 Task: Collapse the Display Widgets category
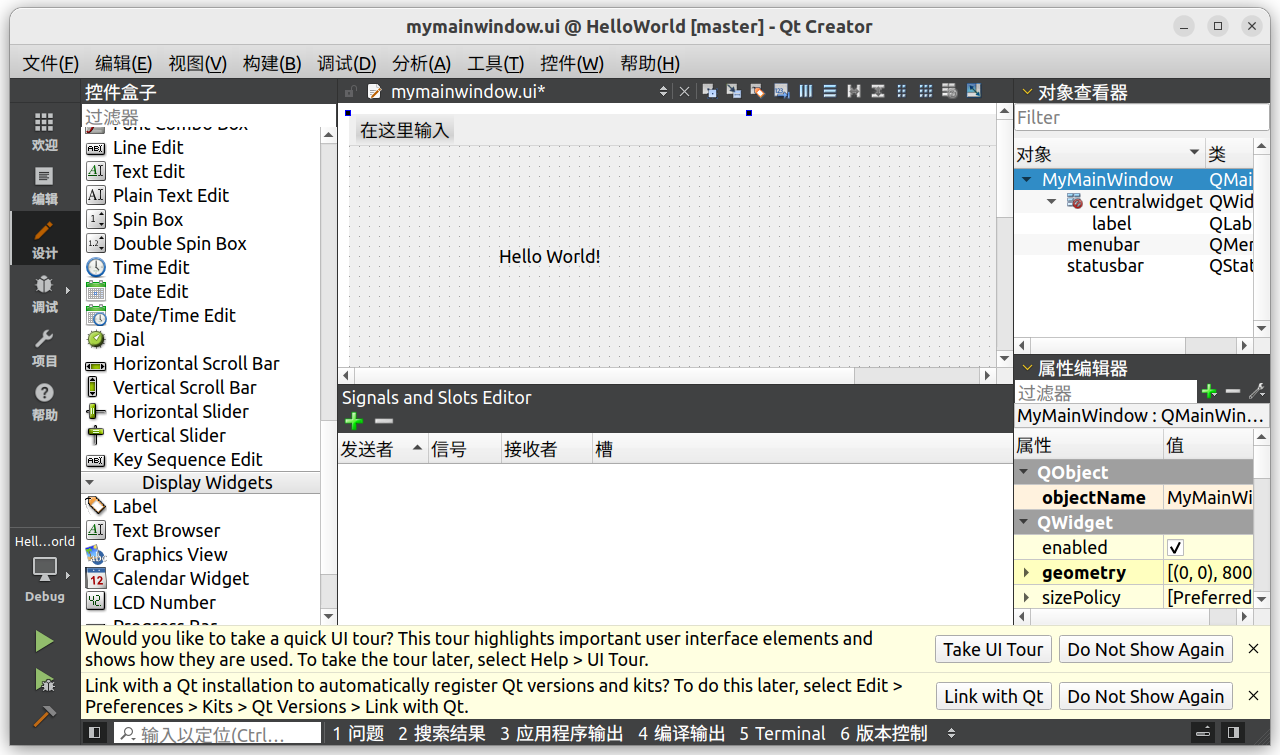[x=91, y=482]
